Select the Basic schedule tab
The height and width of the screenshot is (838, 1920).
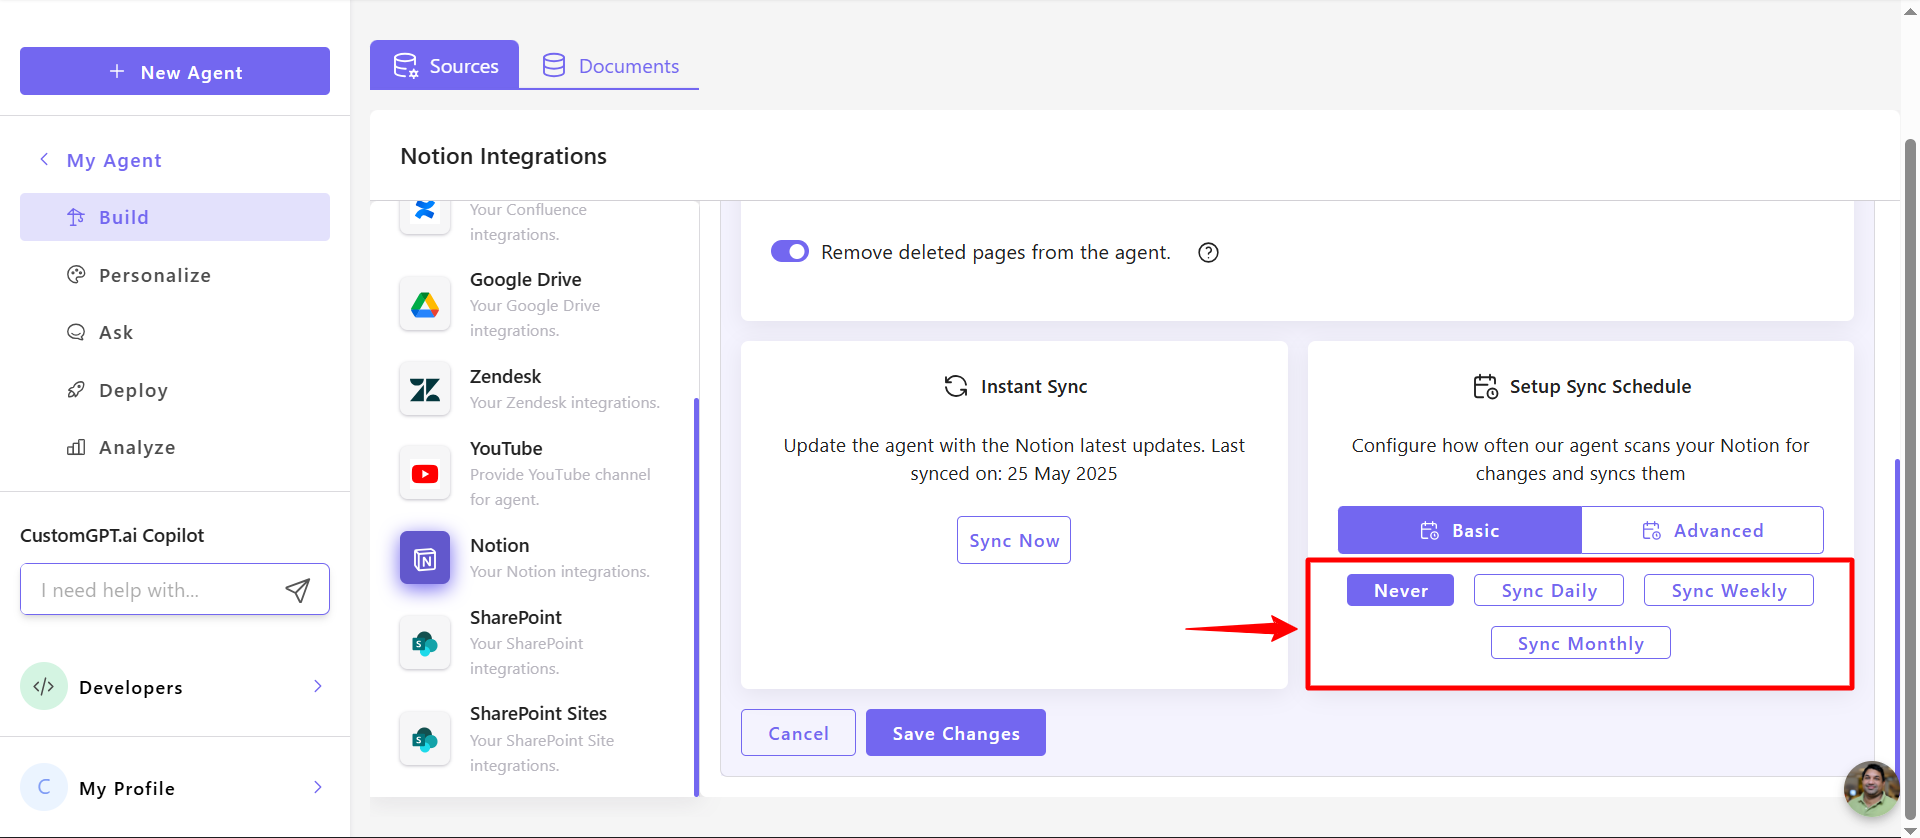(x=1460, y=530)
